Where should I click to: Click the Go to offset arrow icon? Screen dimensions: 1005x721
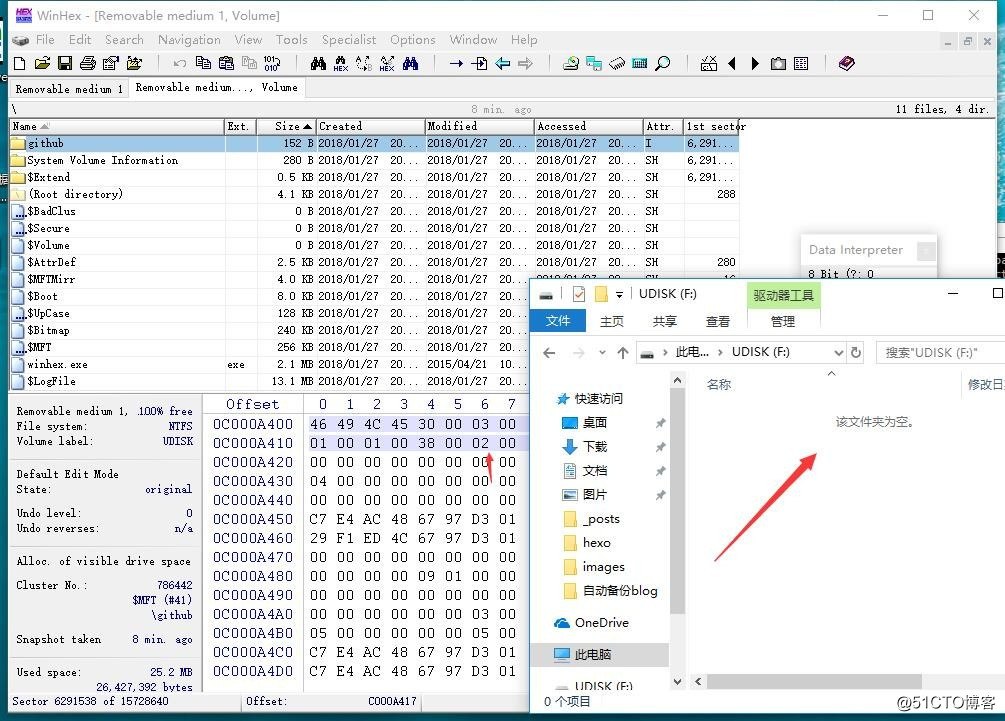click(456, 63)
